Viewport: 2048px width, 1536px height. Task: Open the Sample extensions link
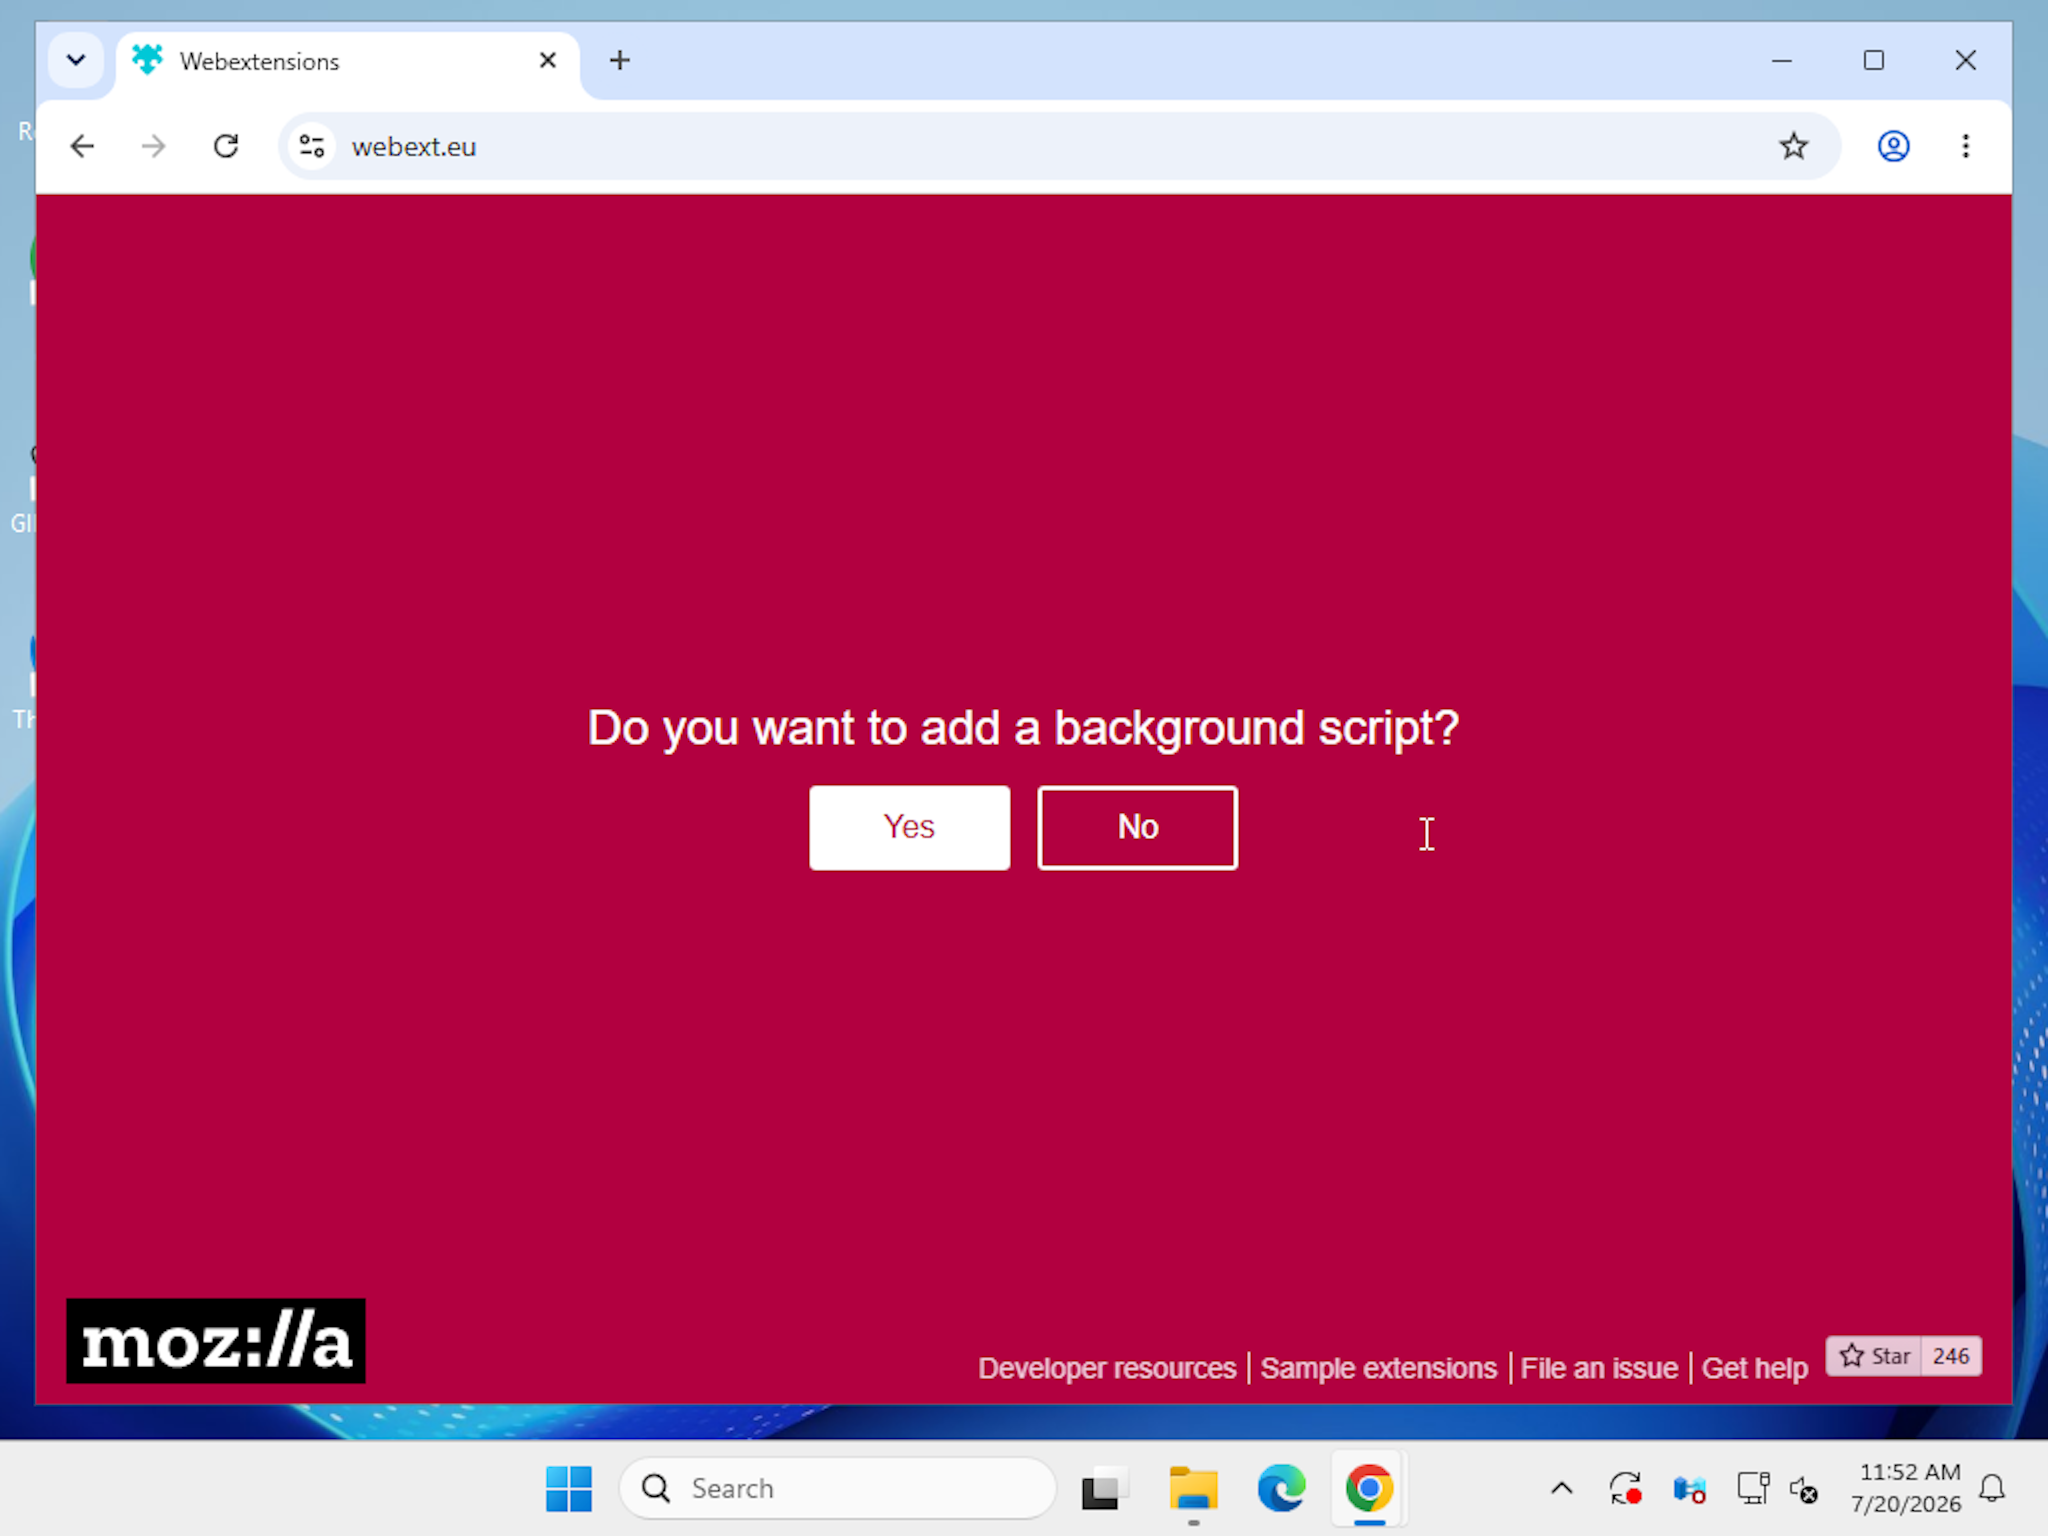[1378, 1367]
